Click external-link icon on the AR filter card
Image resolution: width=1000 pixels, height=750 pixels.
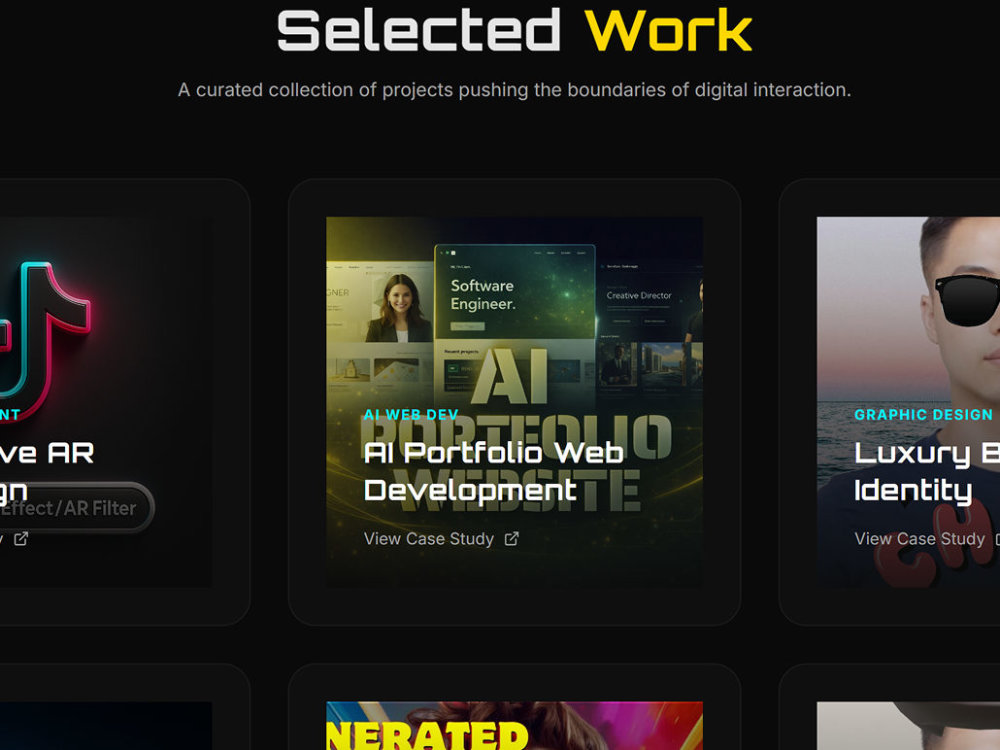pos(21,539)
